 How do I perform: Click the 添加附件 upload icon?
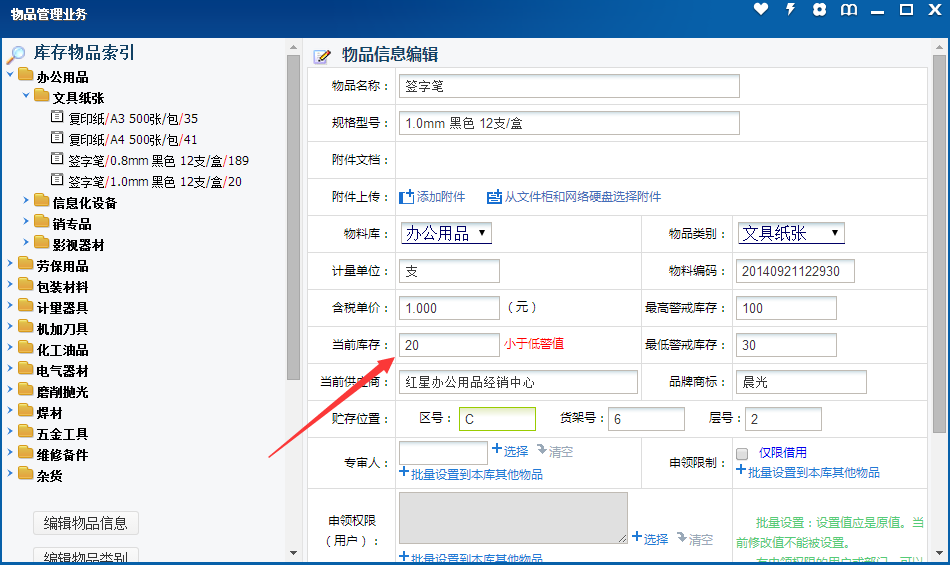(x=407, y=197)
